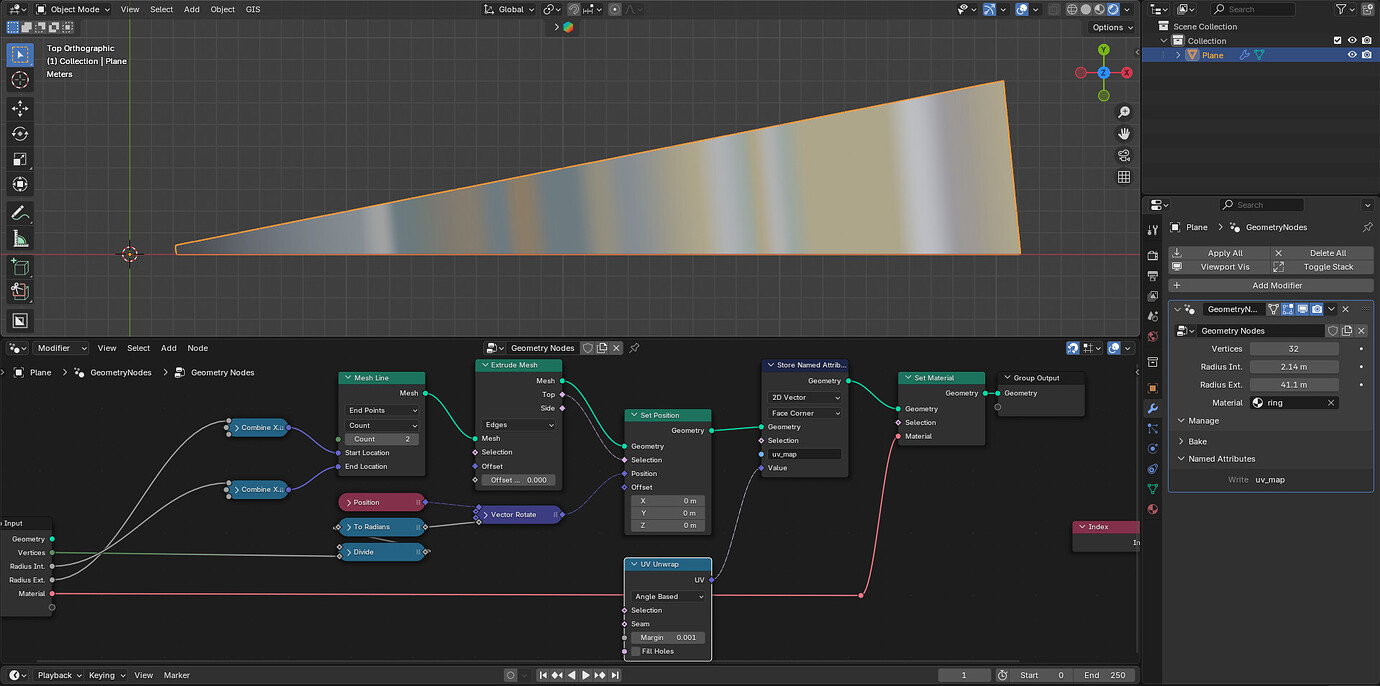Select the Add Cube tool
This screenshot has height=686, width=1380.
click(20, 267)
